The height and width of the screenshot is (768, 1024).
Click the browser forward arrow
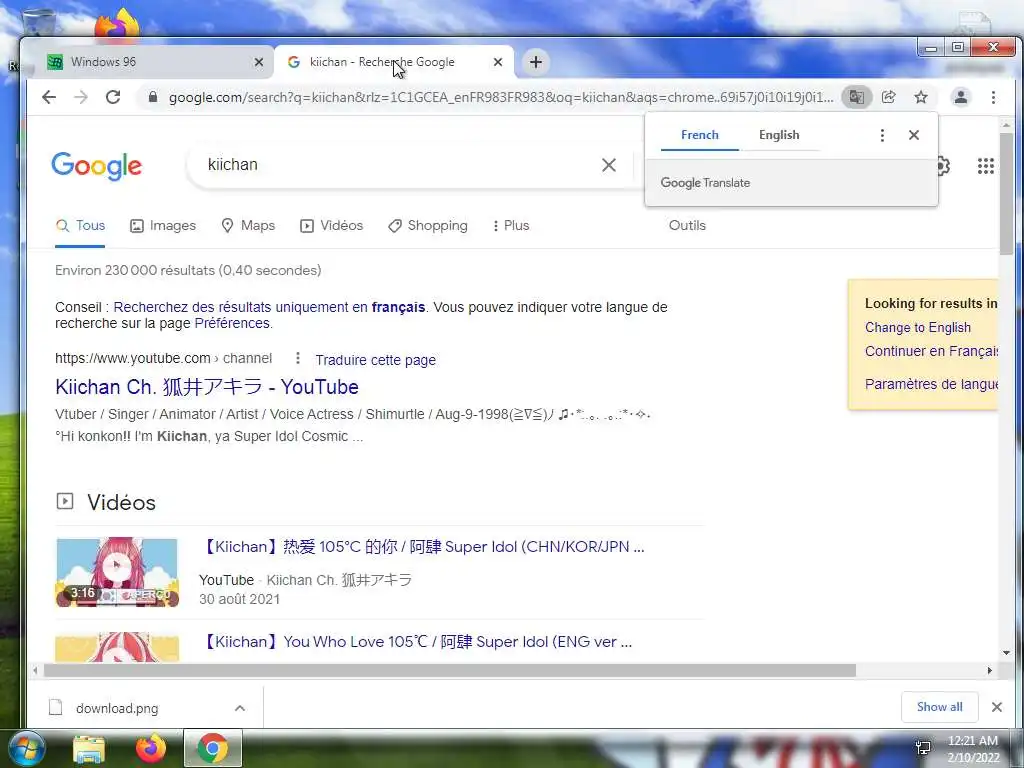coord(80,97)
